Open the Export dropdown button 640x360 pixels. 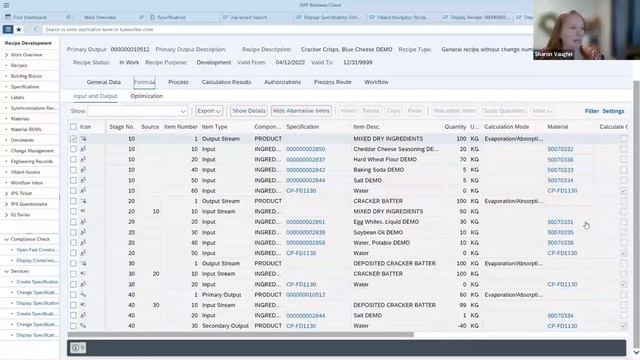tap(209, 111)
